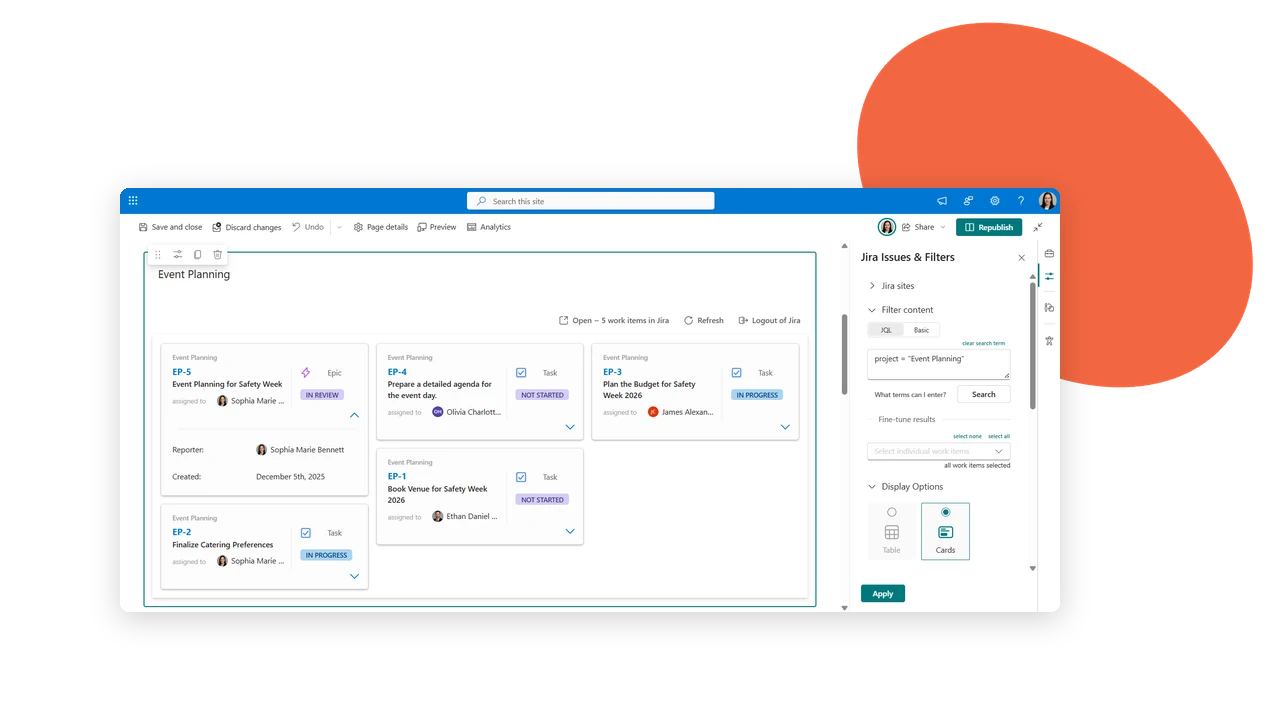Select the Cards display radio button

point(946,512)
